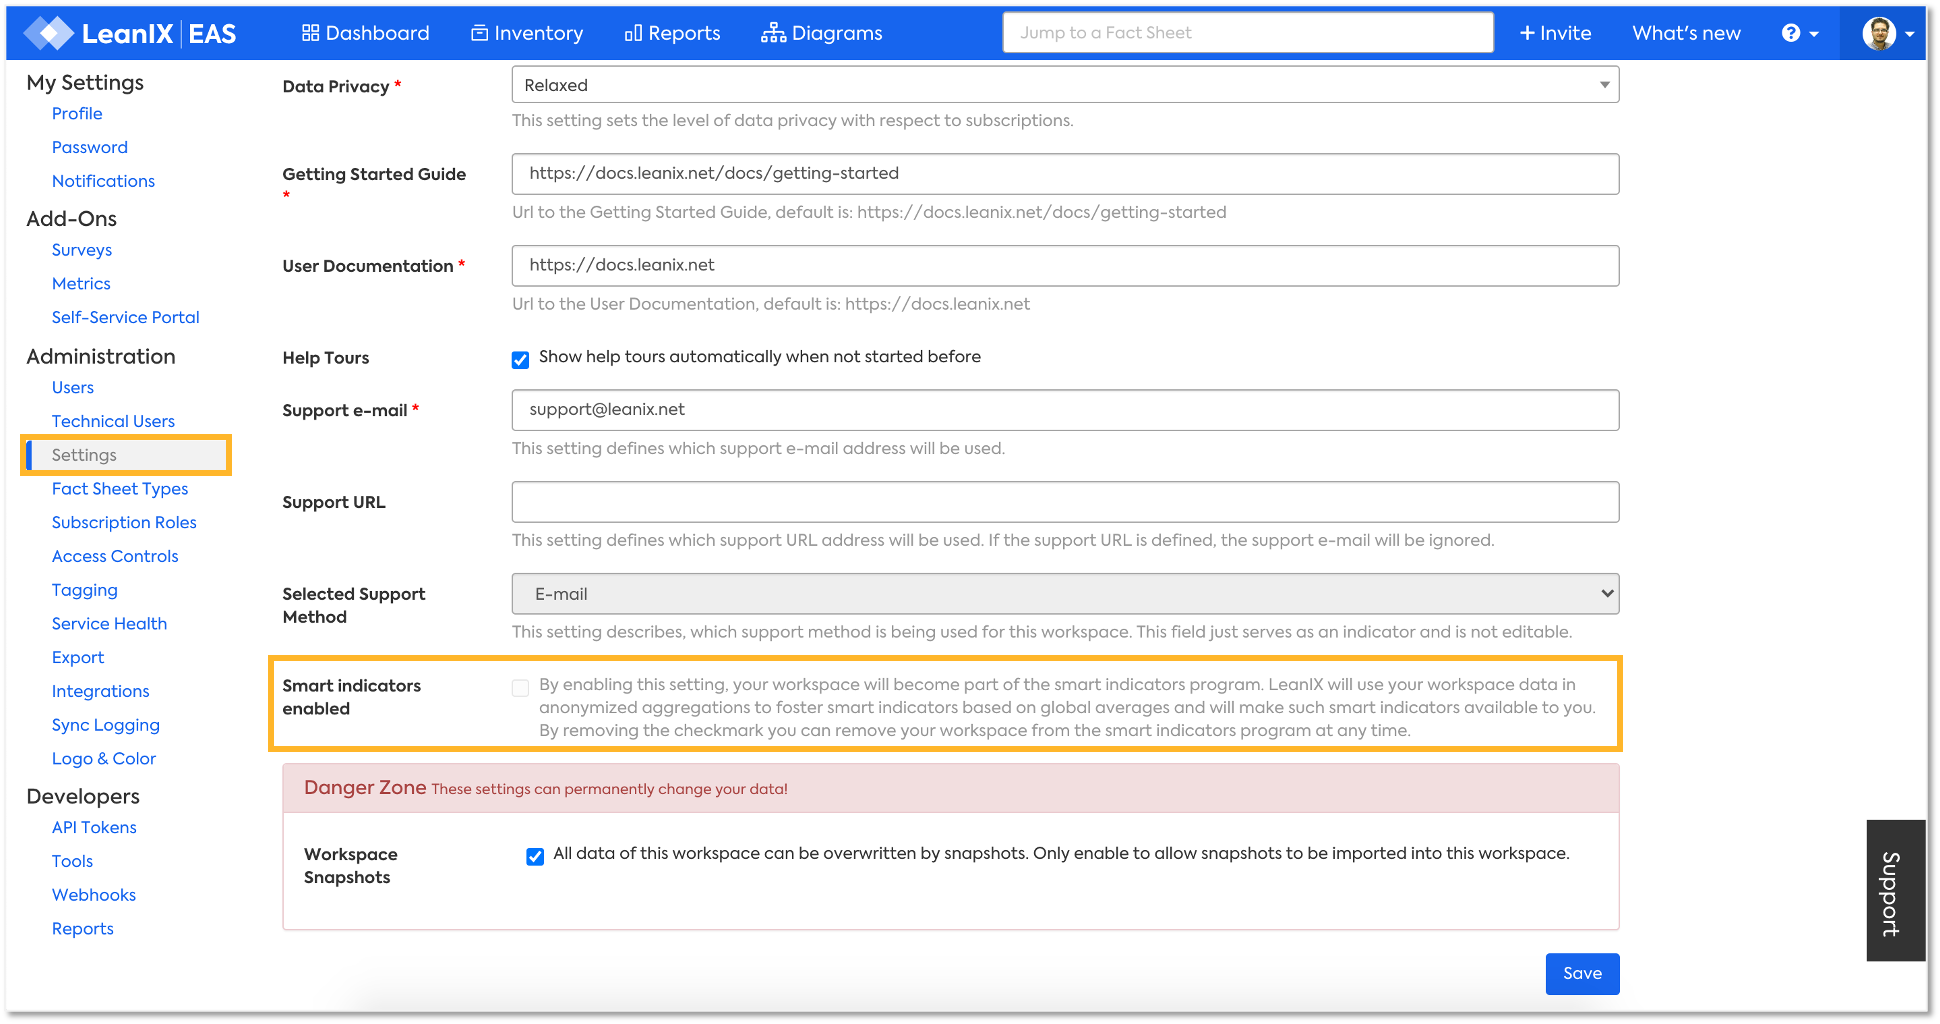Uncheck Show help tours automatically checkbox
This screenshot has height=1024, width=1940.
(x=520, y=360)
